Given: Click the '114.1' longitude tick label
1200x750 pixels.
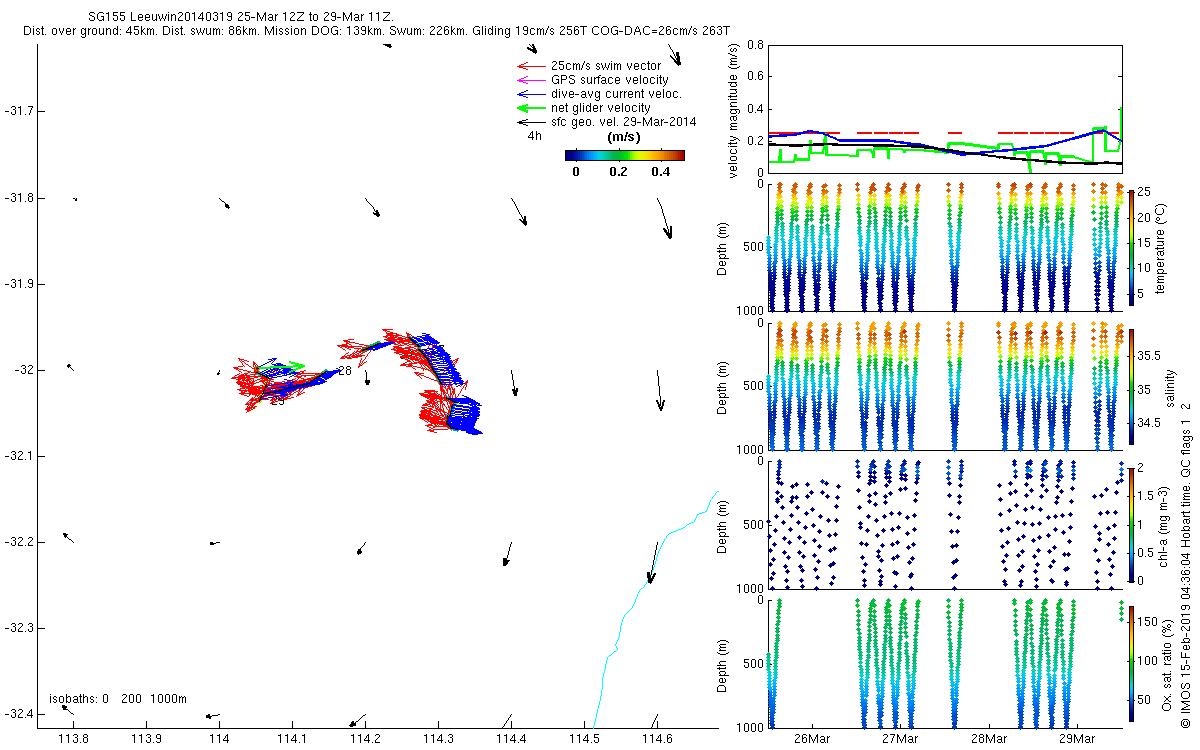Looking at the screenshot, I should point(293,738).
